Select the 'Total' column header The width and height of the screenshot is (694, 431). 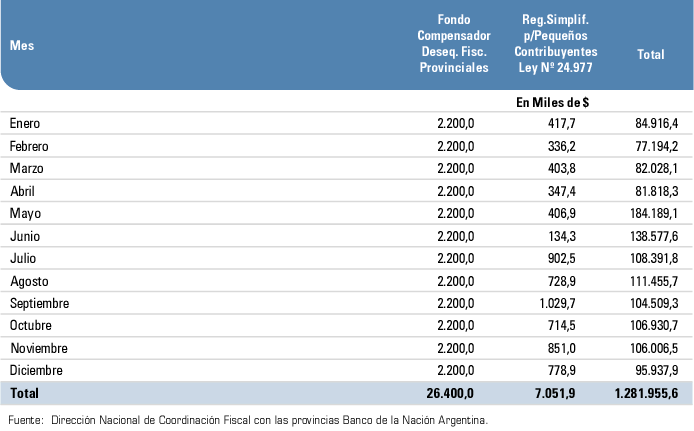pos(650,55)
